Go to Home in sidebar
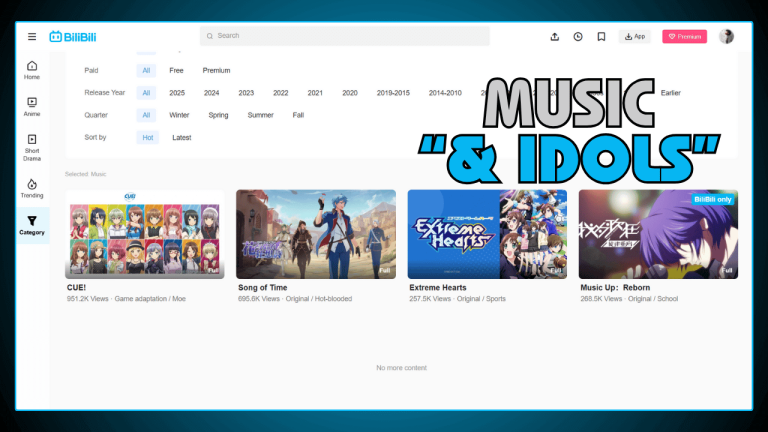The width and height of the screenshot is (768, 432). 32,69
